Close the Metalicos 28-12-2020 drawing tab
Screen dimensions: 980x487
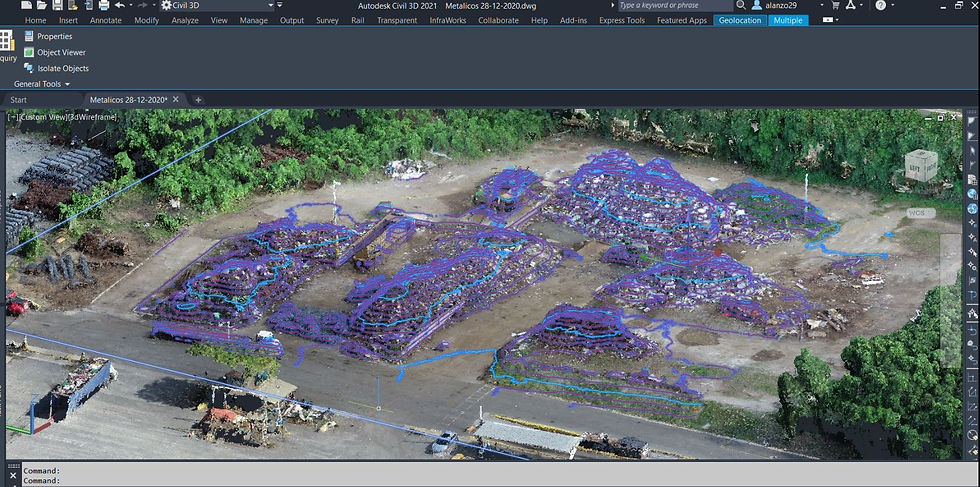[176, 99]
